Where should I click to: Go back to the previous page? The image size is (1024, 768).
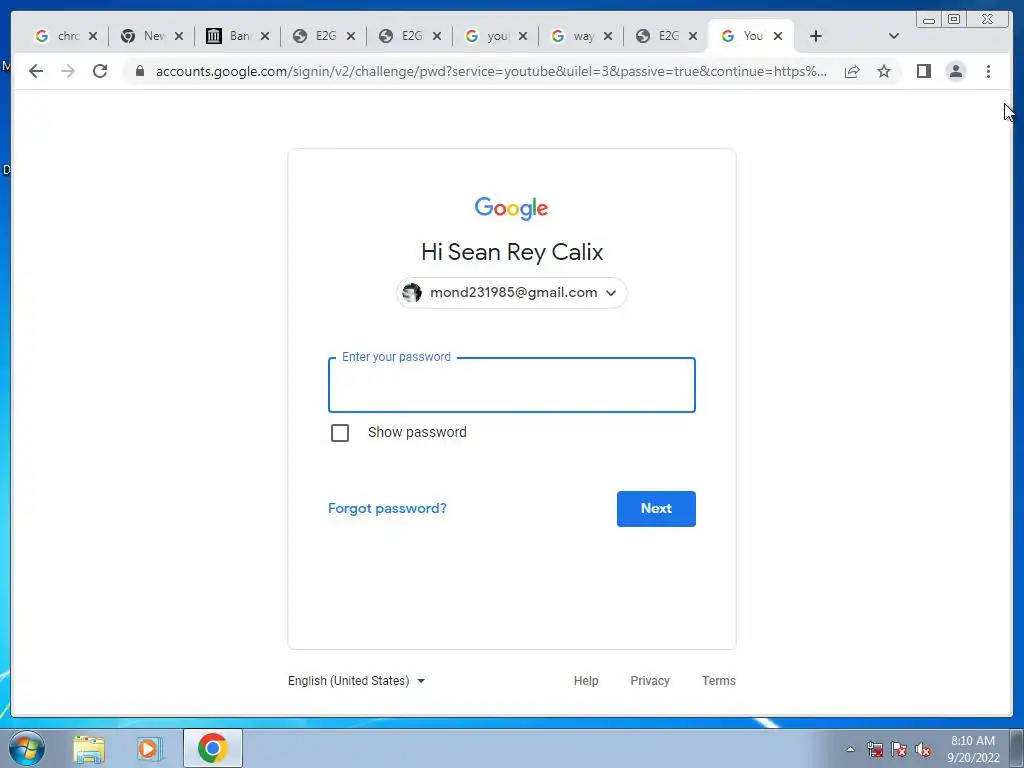[x=36, y=71]
